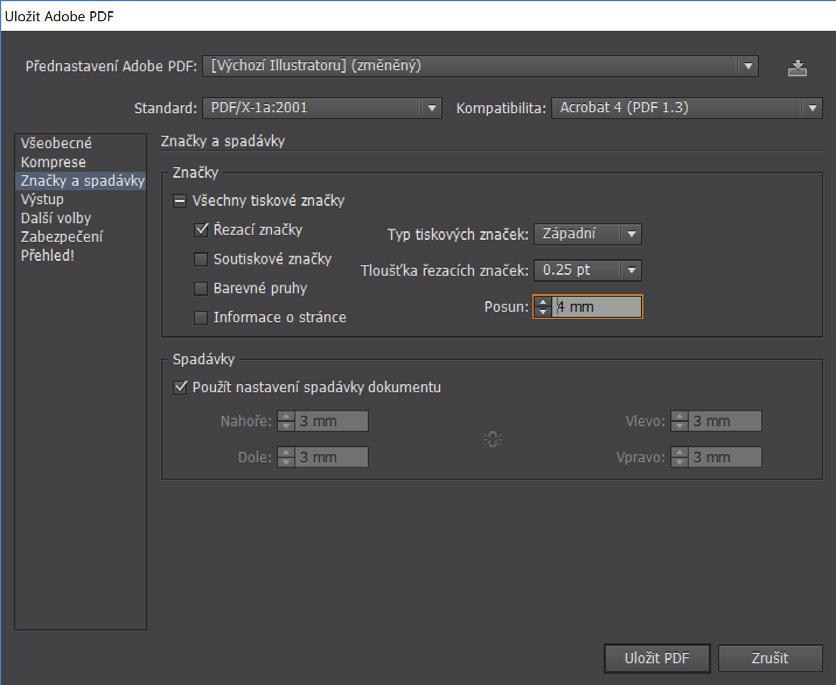Viewport: 836px width, 685px height.
Task: Select Zabezpečení in the side list
Action: 81,237
